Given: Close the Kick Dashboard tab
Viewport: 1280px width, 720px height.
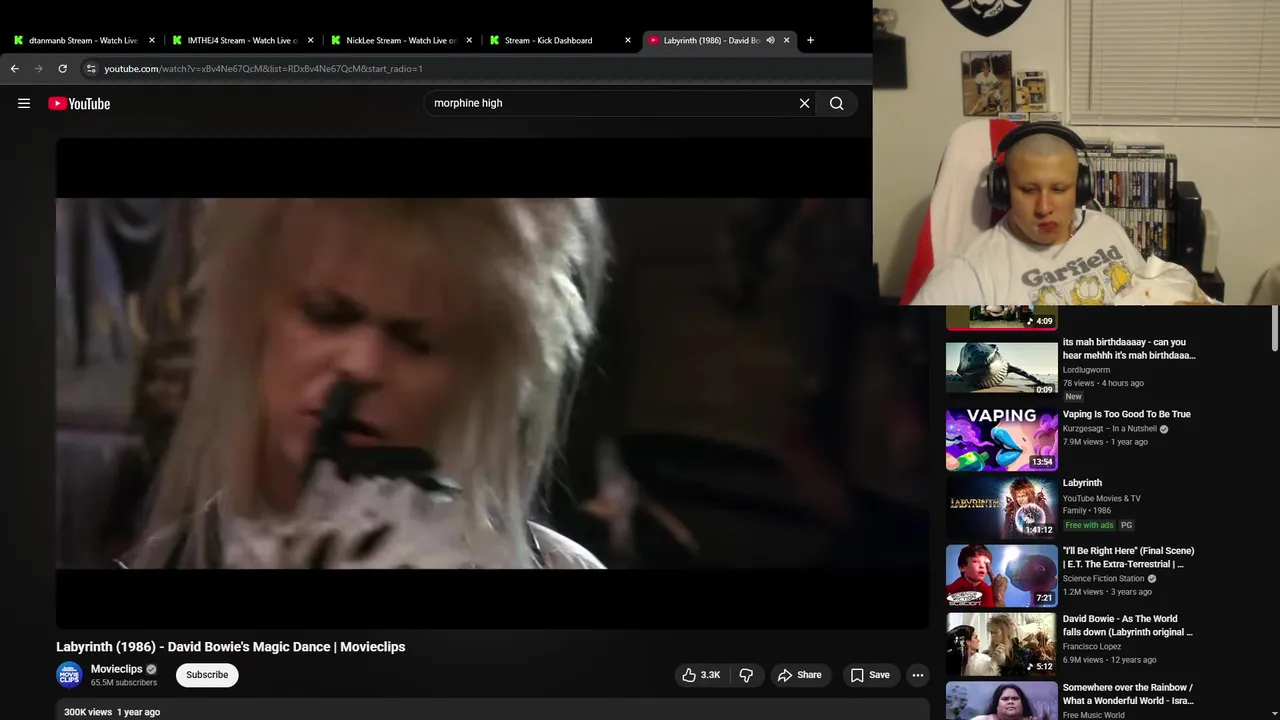Looking at the screenshot, I should pos(628,40).
